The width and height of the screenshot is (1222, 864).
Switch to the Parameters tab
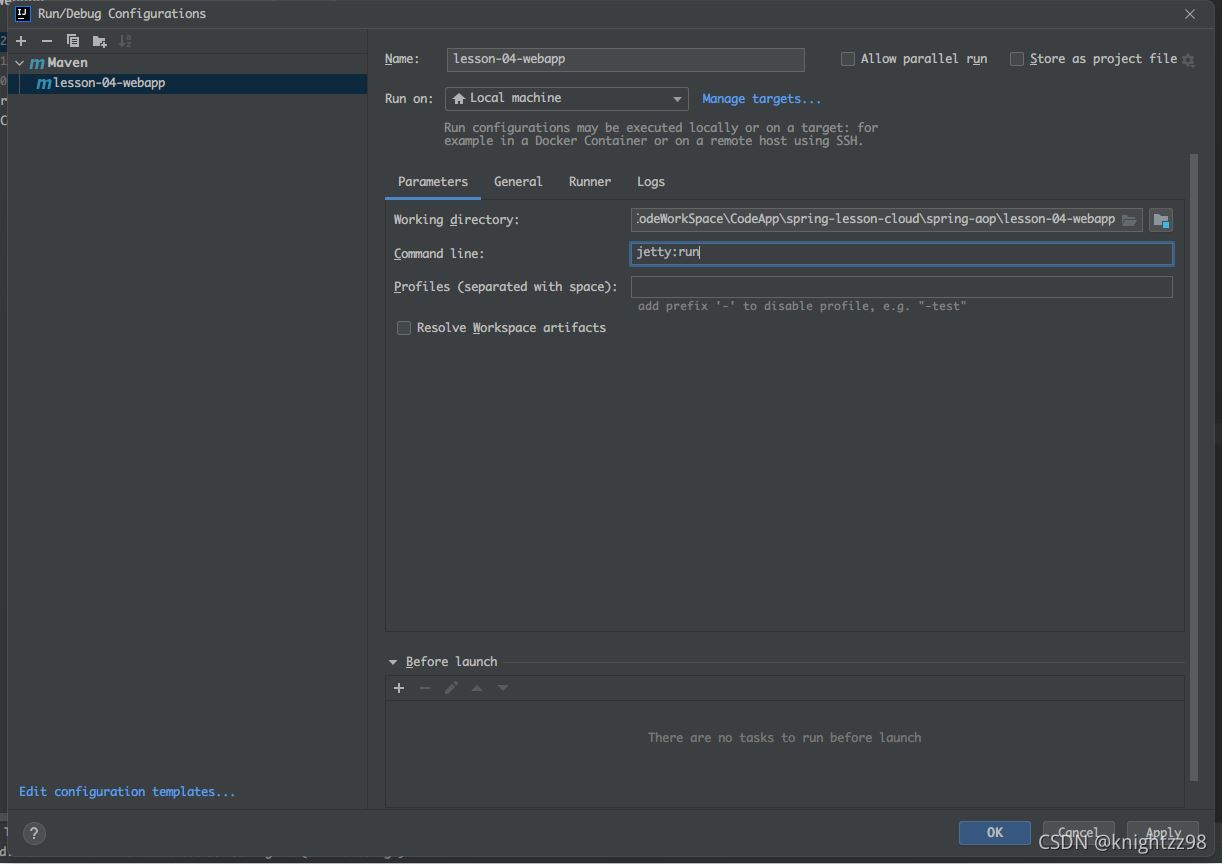click(433, 182)
